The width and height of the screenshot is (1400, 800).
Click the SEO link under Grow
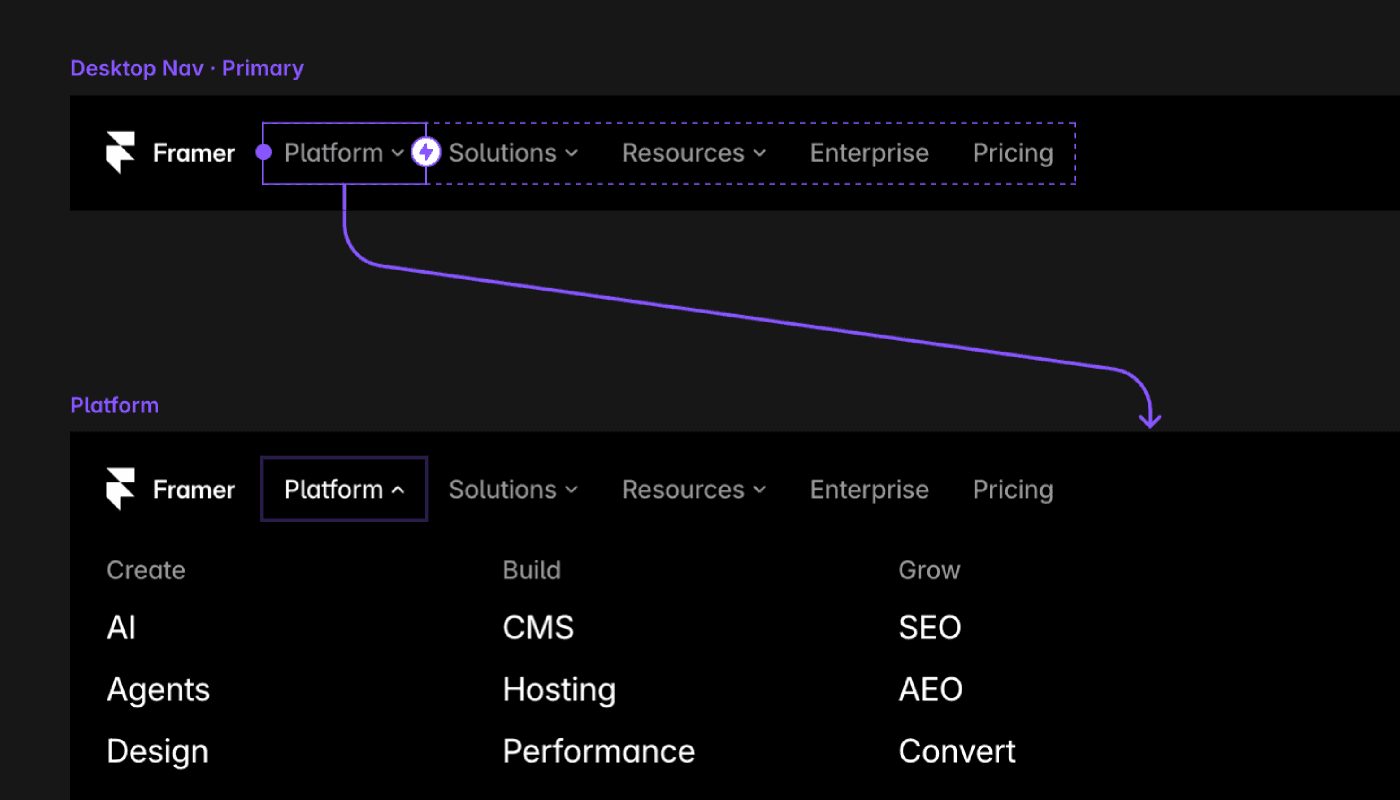point(930,628)
